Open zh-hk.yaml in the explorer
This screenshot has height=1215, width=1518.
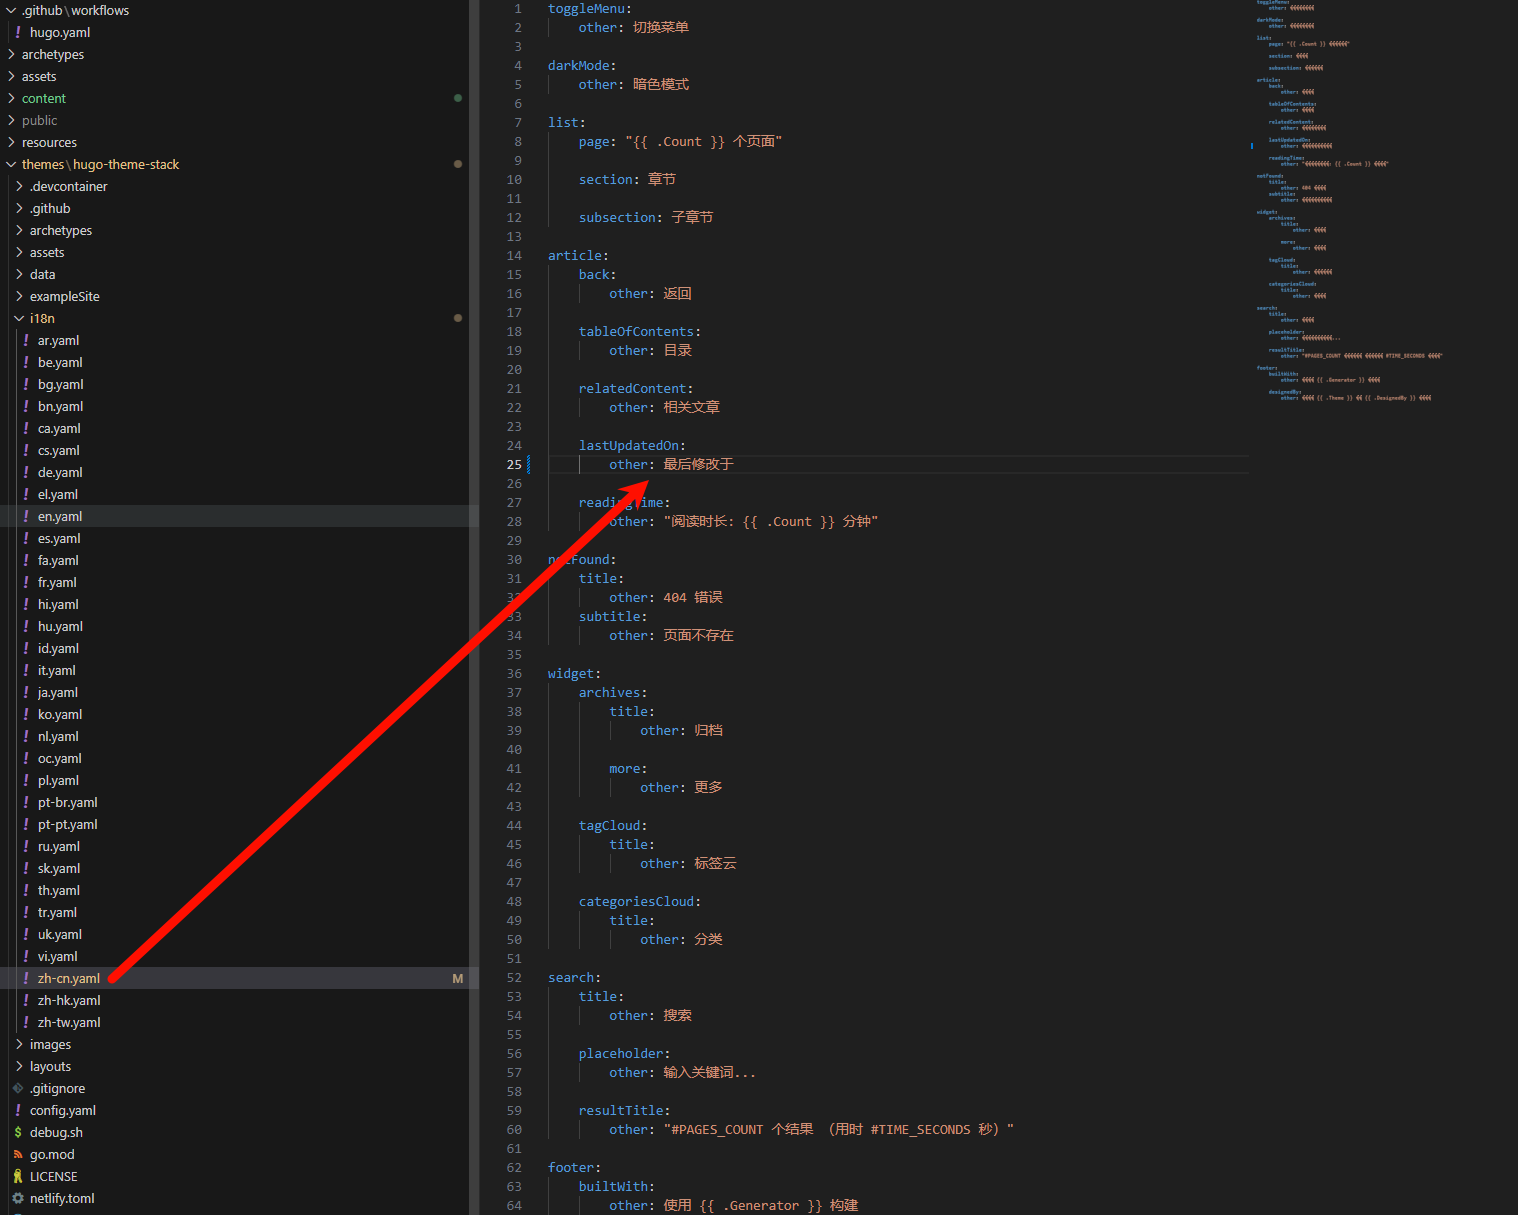click(69, 1000)
